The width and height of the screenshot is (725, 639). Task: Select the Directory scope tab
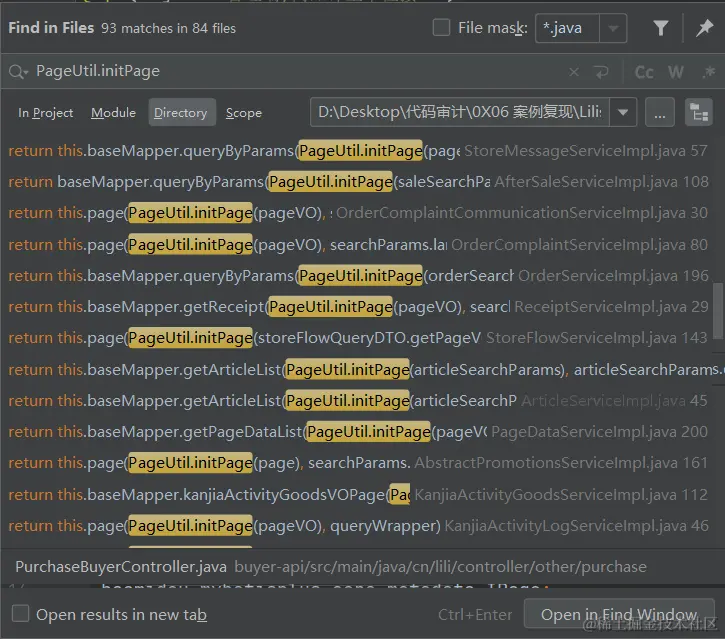pyautogui.click(x=181, y=112)
